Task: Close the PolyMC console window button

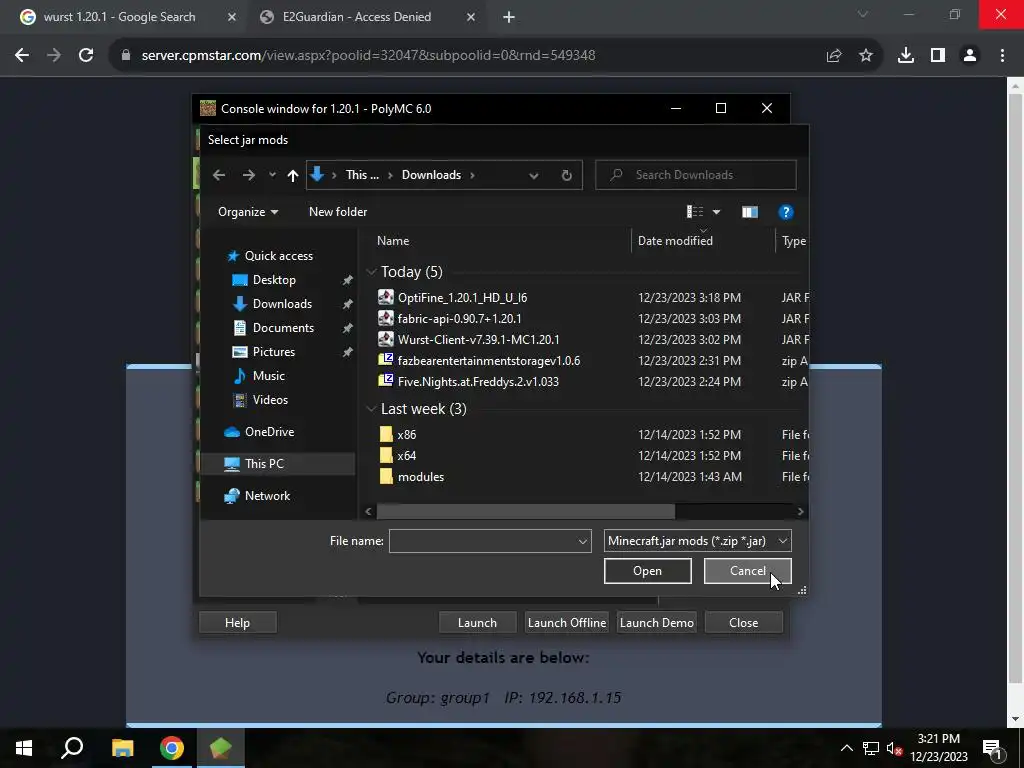Action: [743, 623]
